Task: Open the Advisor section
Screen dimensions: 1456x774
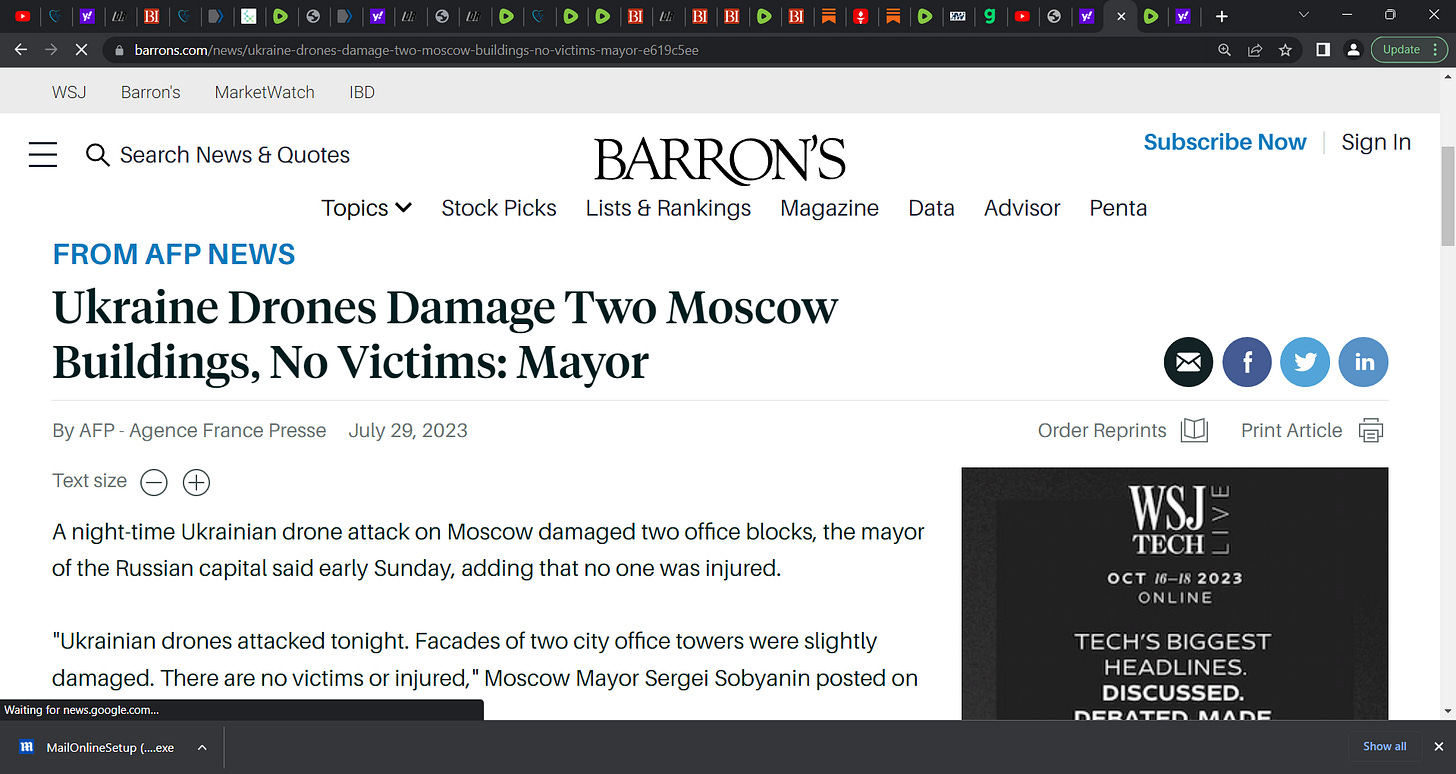Action: [1022, 208]
